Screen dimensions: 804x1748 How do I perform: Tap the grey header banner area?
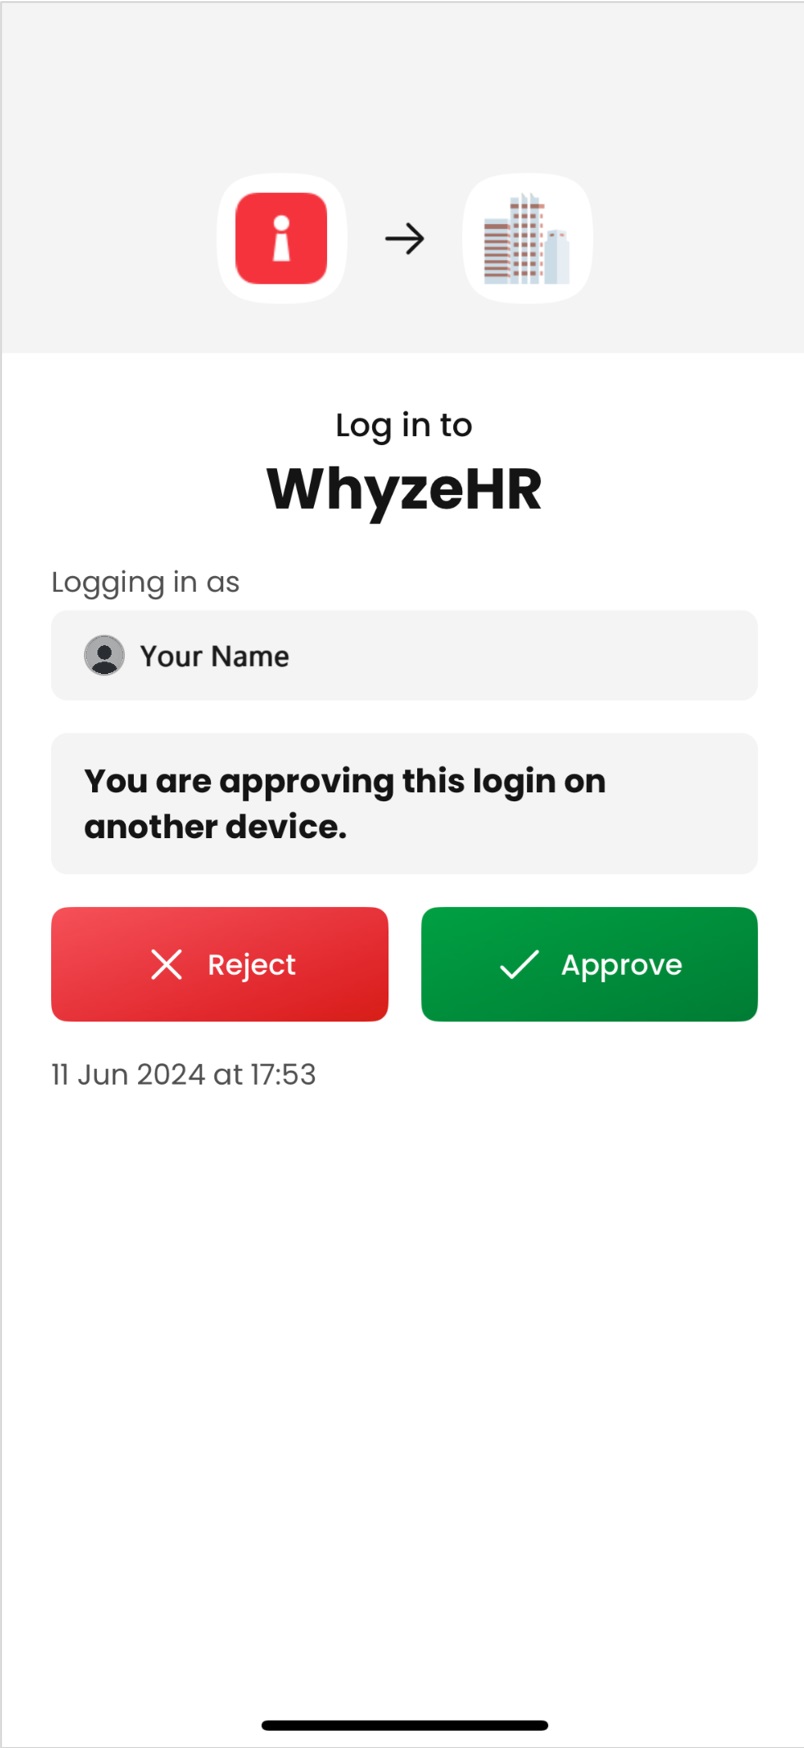402,177
